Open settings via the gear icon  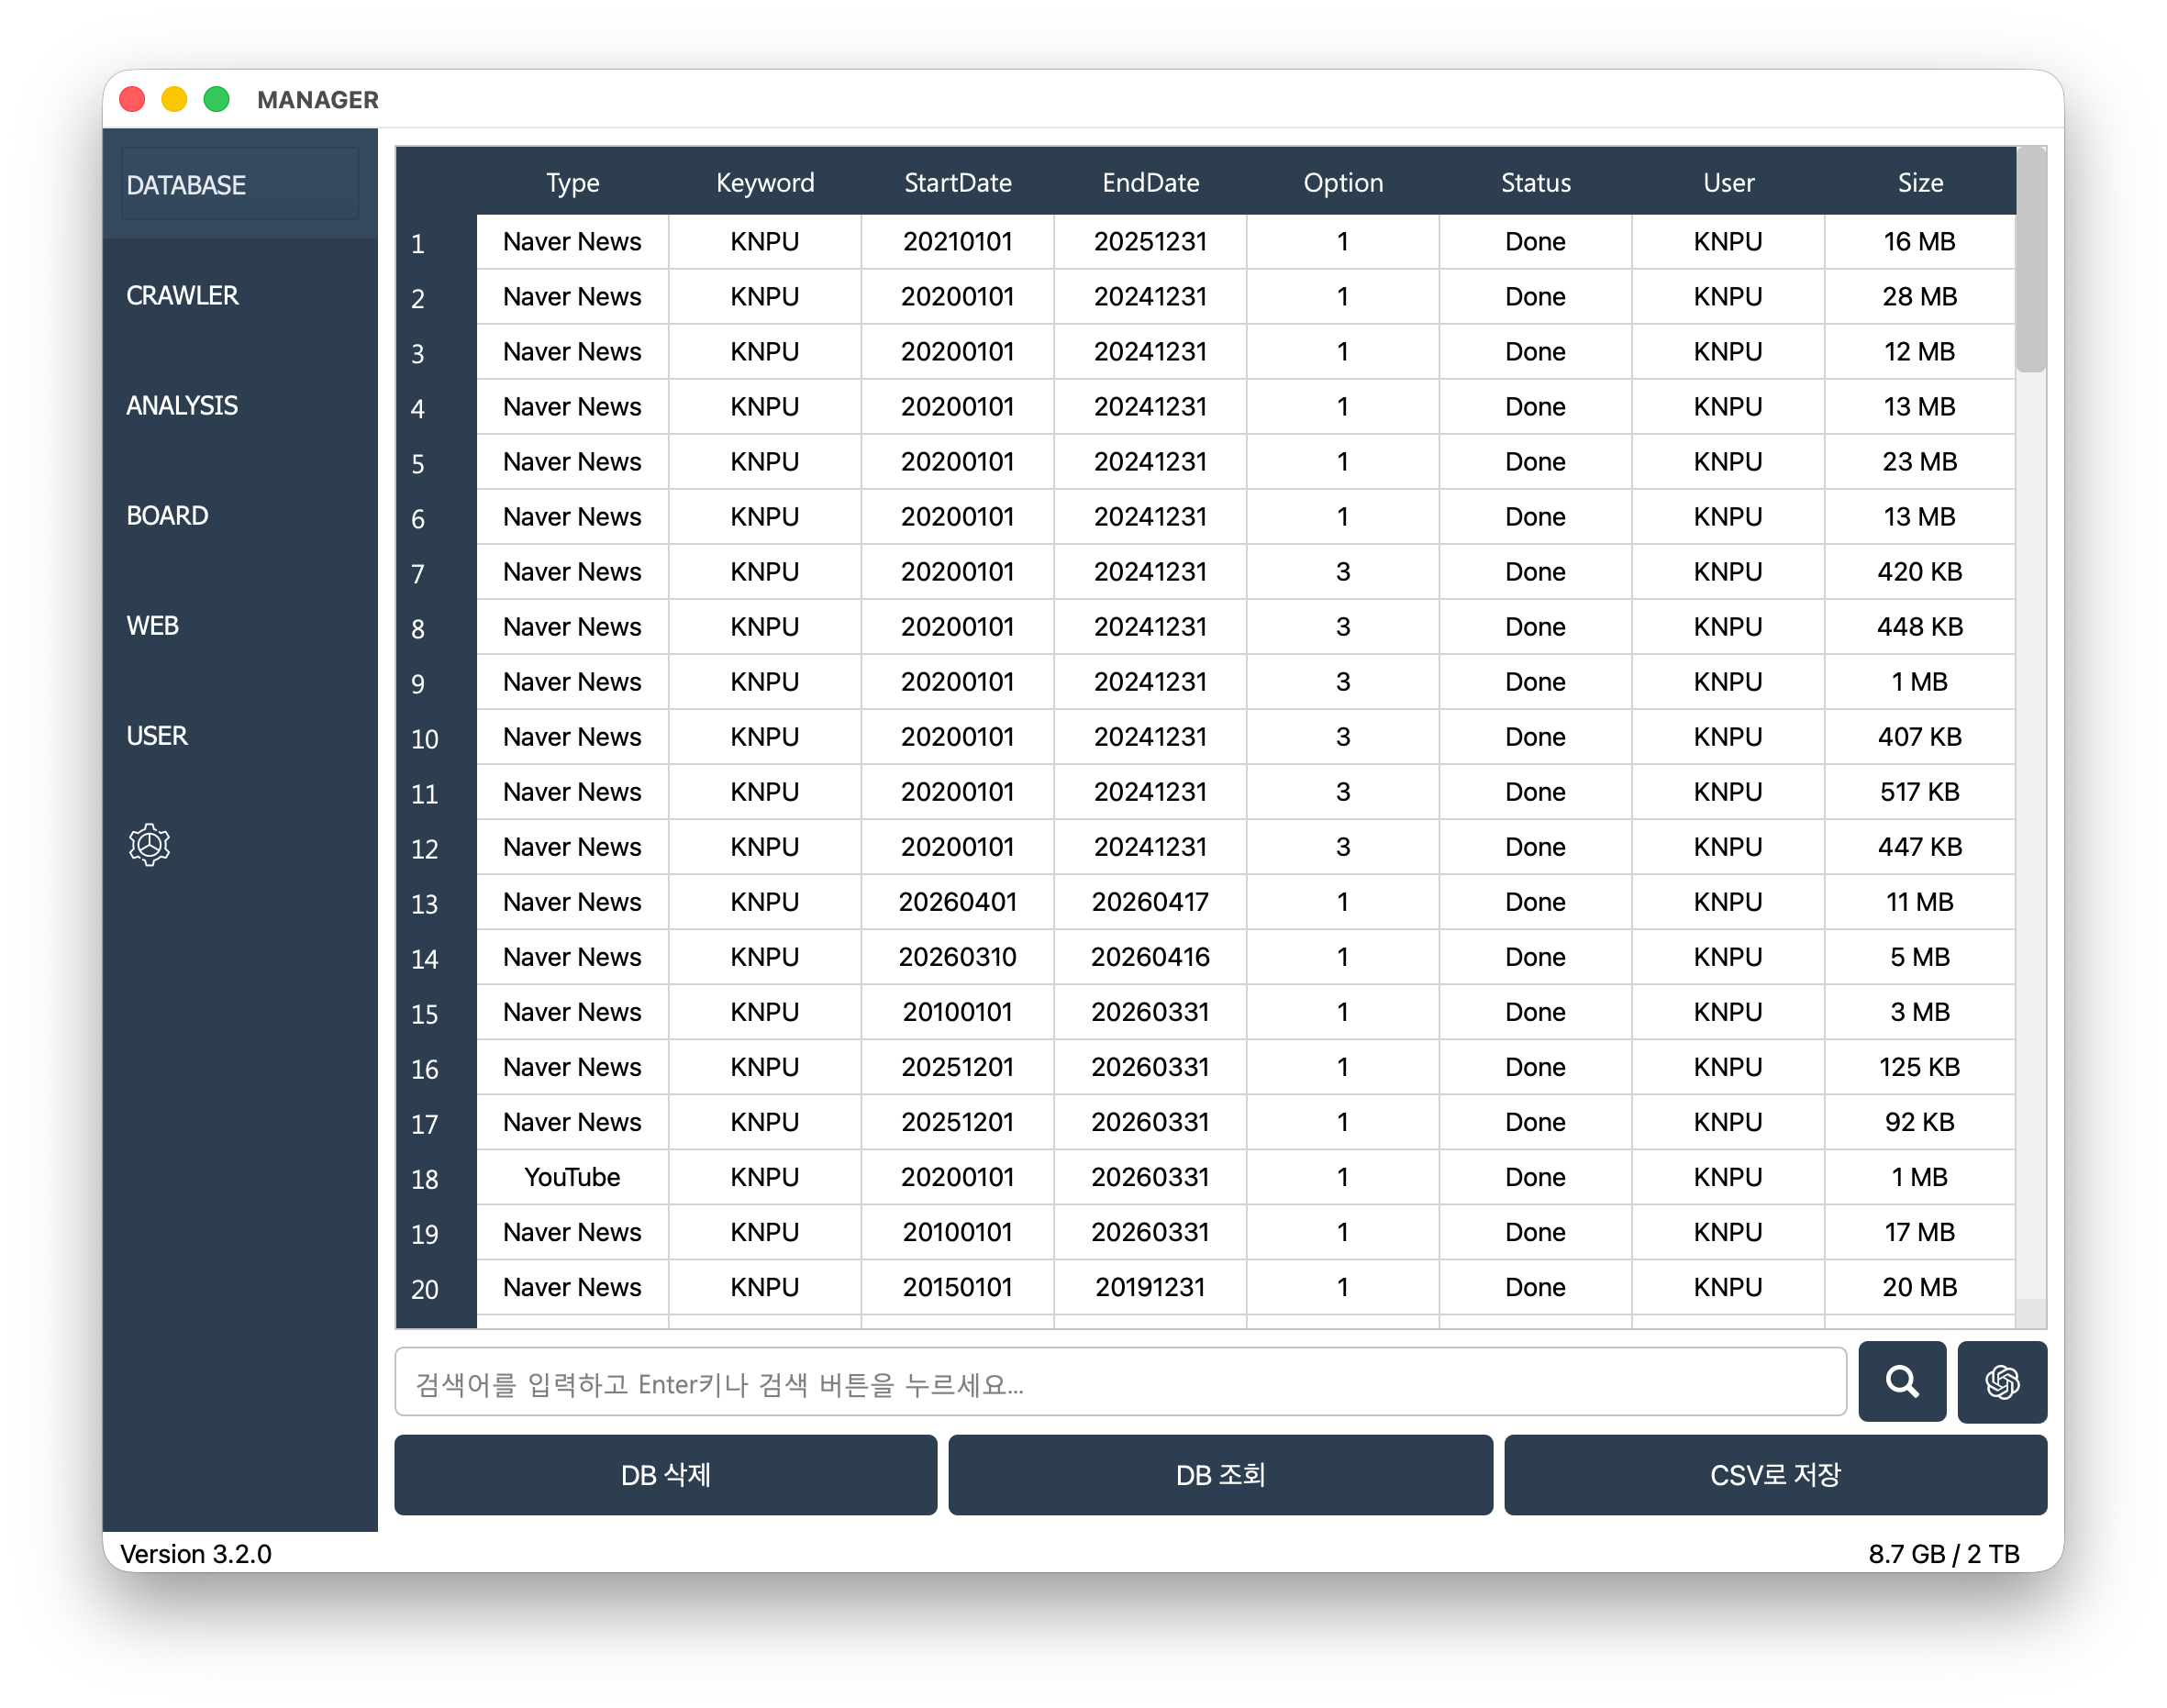point(149,845)
